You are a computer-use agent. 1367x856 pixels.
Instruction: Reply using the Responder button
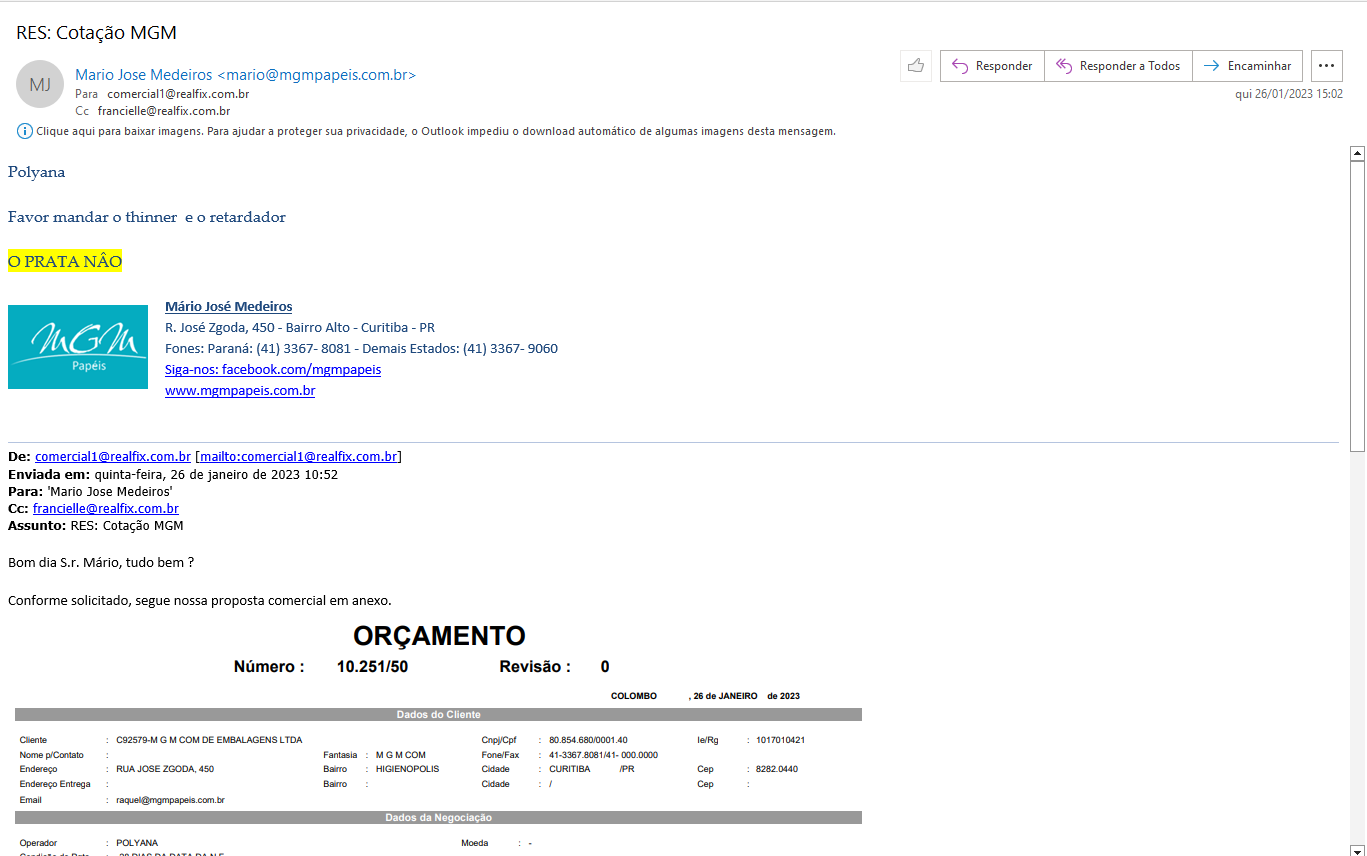(992, 66)
